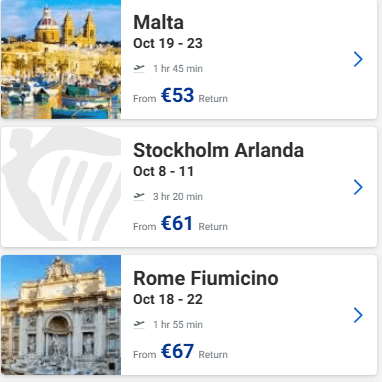Viewport: 382px width, 382px height.
Task: Click the Oct 19 - 23 dates
Action: (x=168, y=43)
